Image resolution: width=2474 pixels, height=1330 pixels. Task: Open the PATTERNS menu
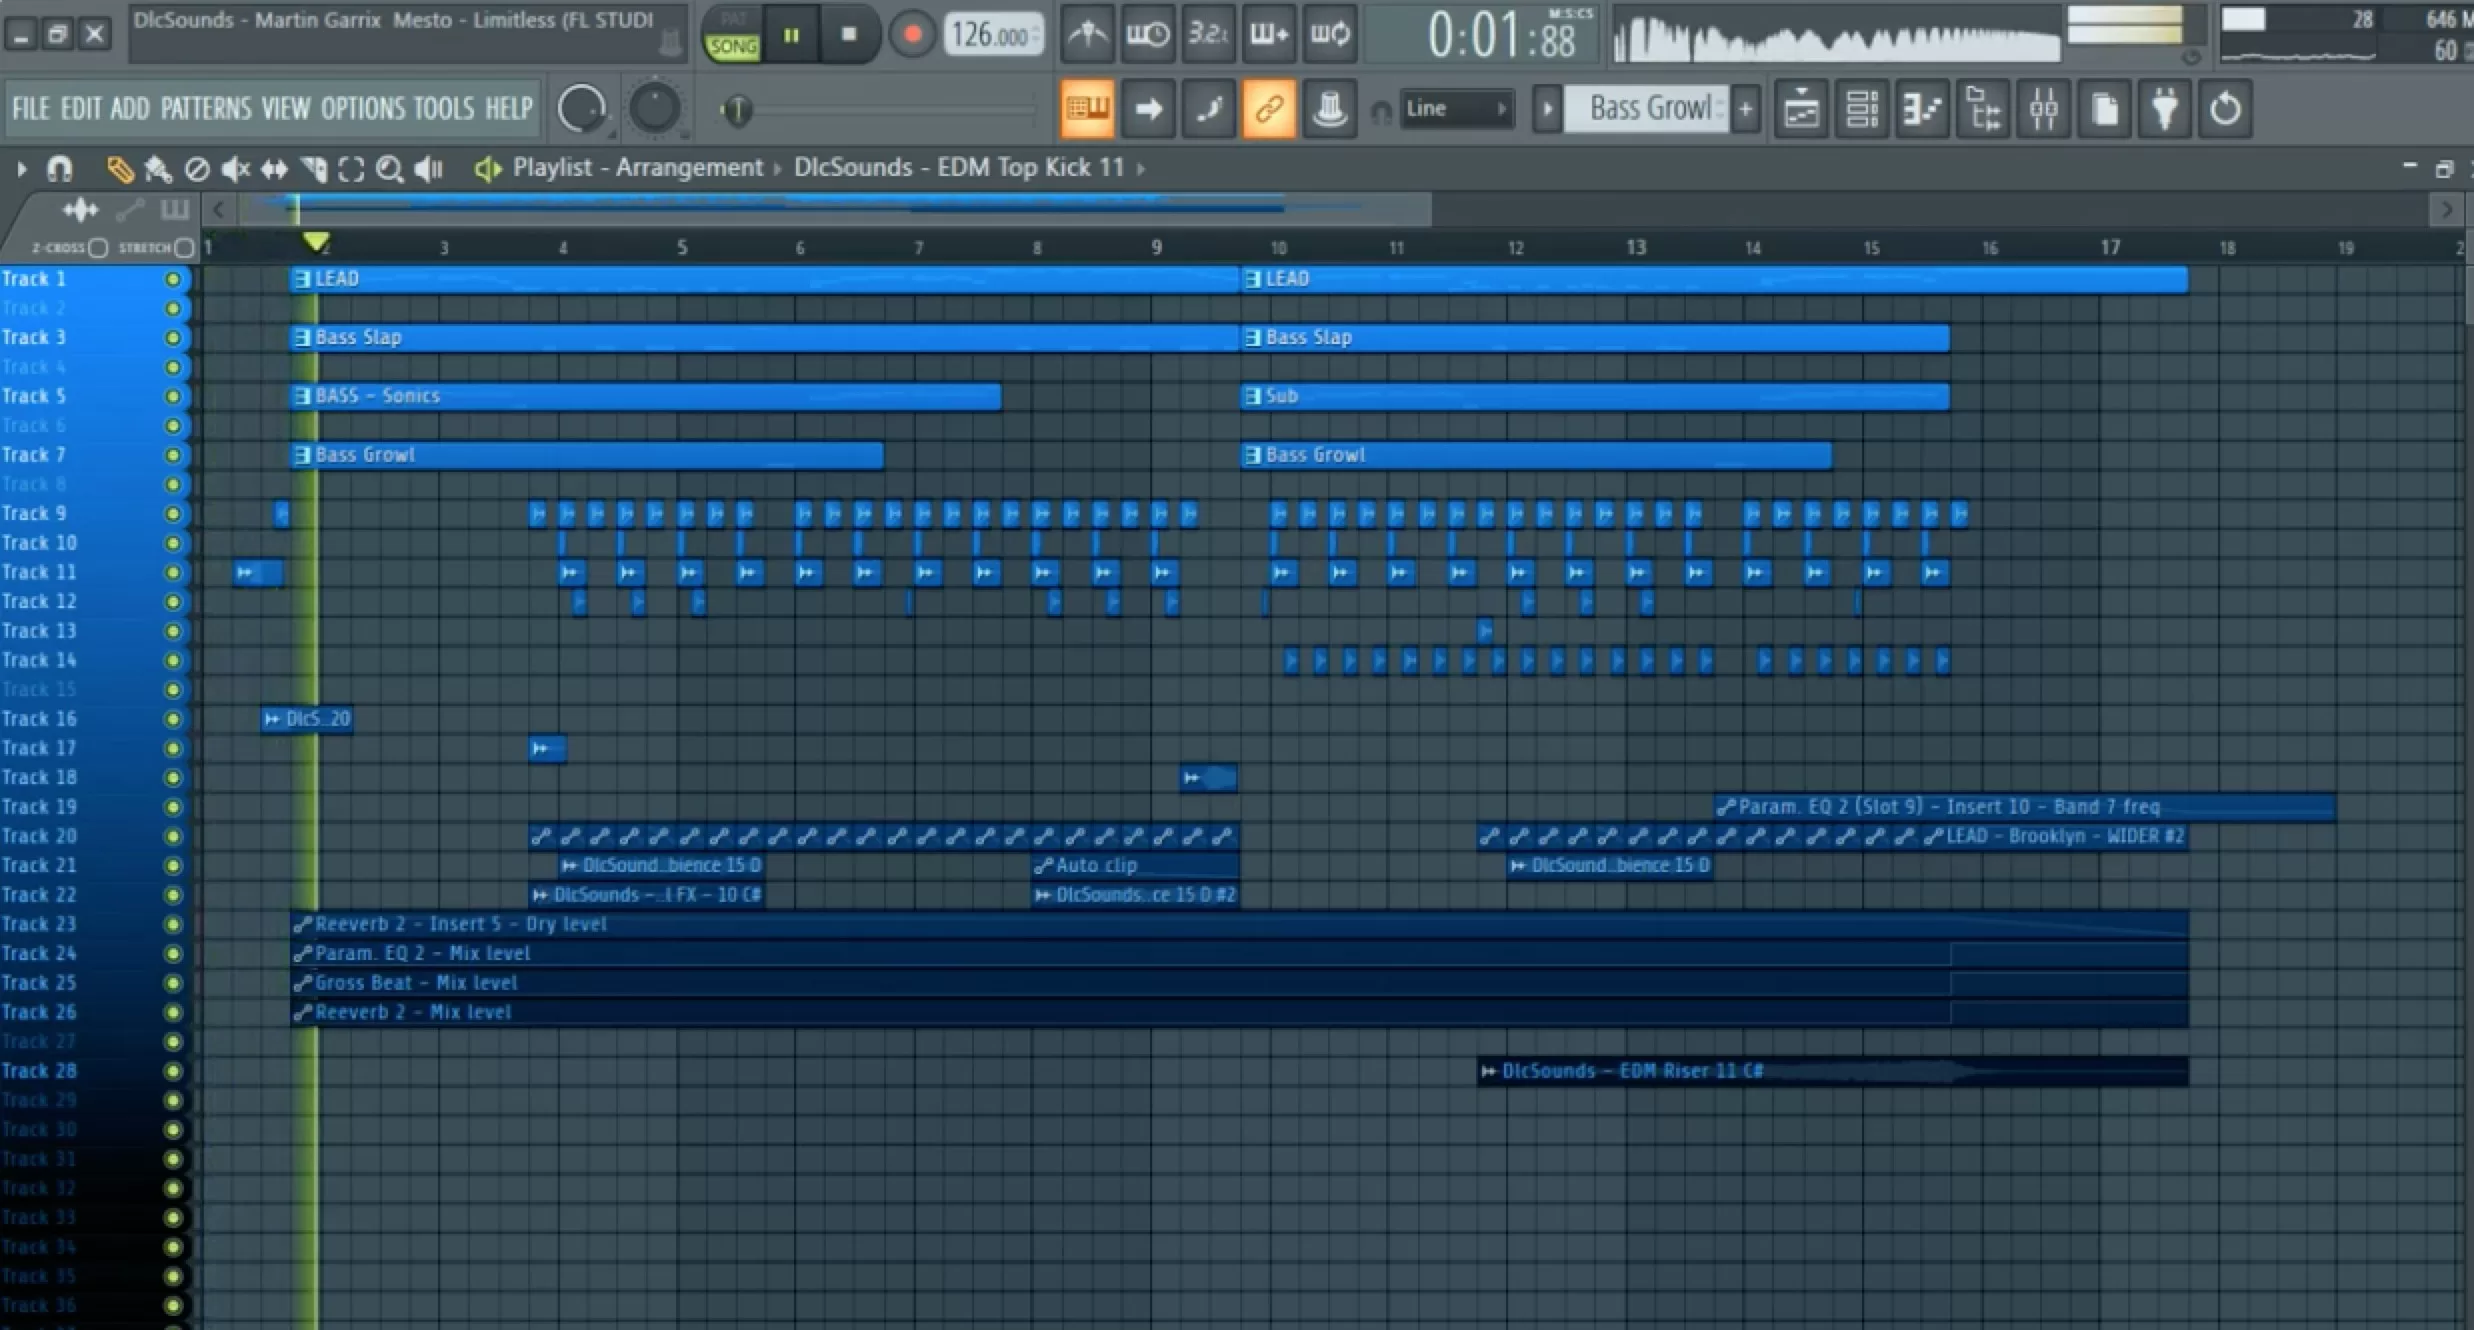tap(205, 108)
